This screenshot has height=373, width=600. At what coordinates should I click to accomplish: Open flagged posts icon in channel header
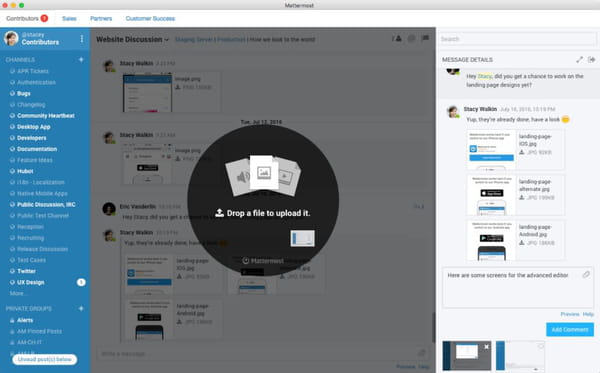coord(425,38)
